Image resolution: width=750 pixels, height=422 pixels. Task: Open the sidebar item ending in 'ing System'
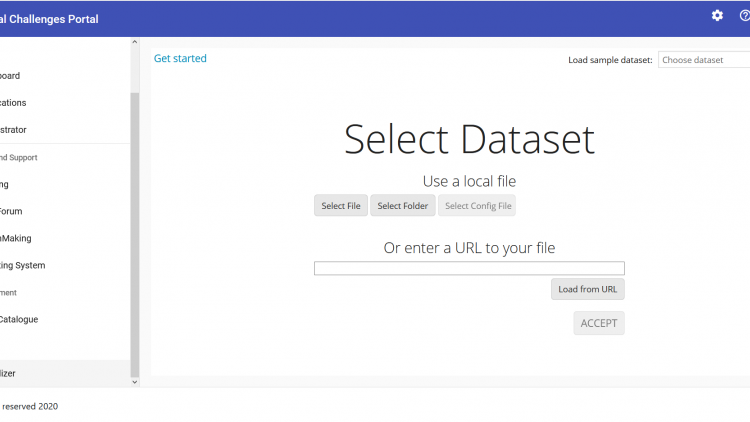coord(22,266)
